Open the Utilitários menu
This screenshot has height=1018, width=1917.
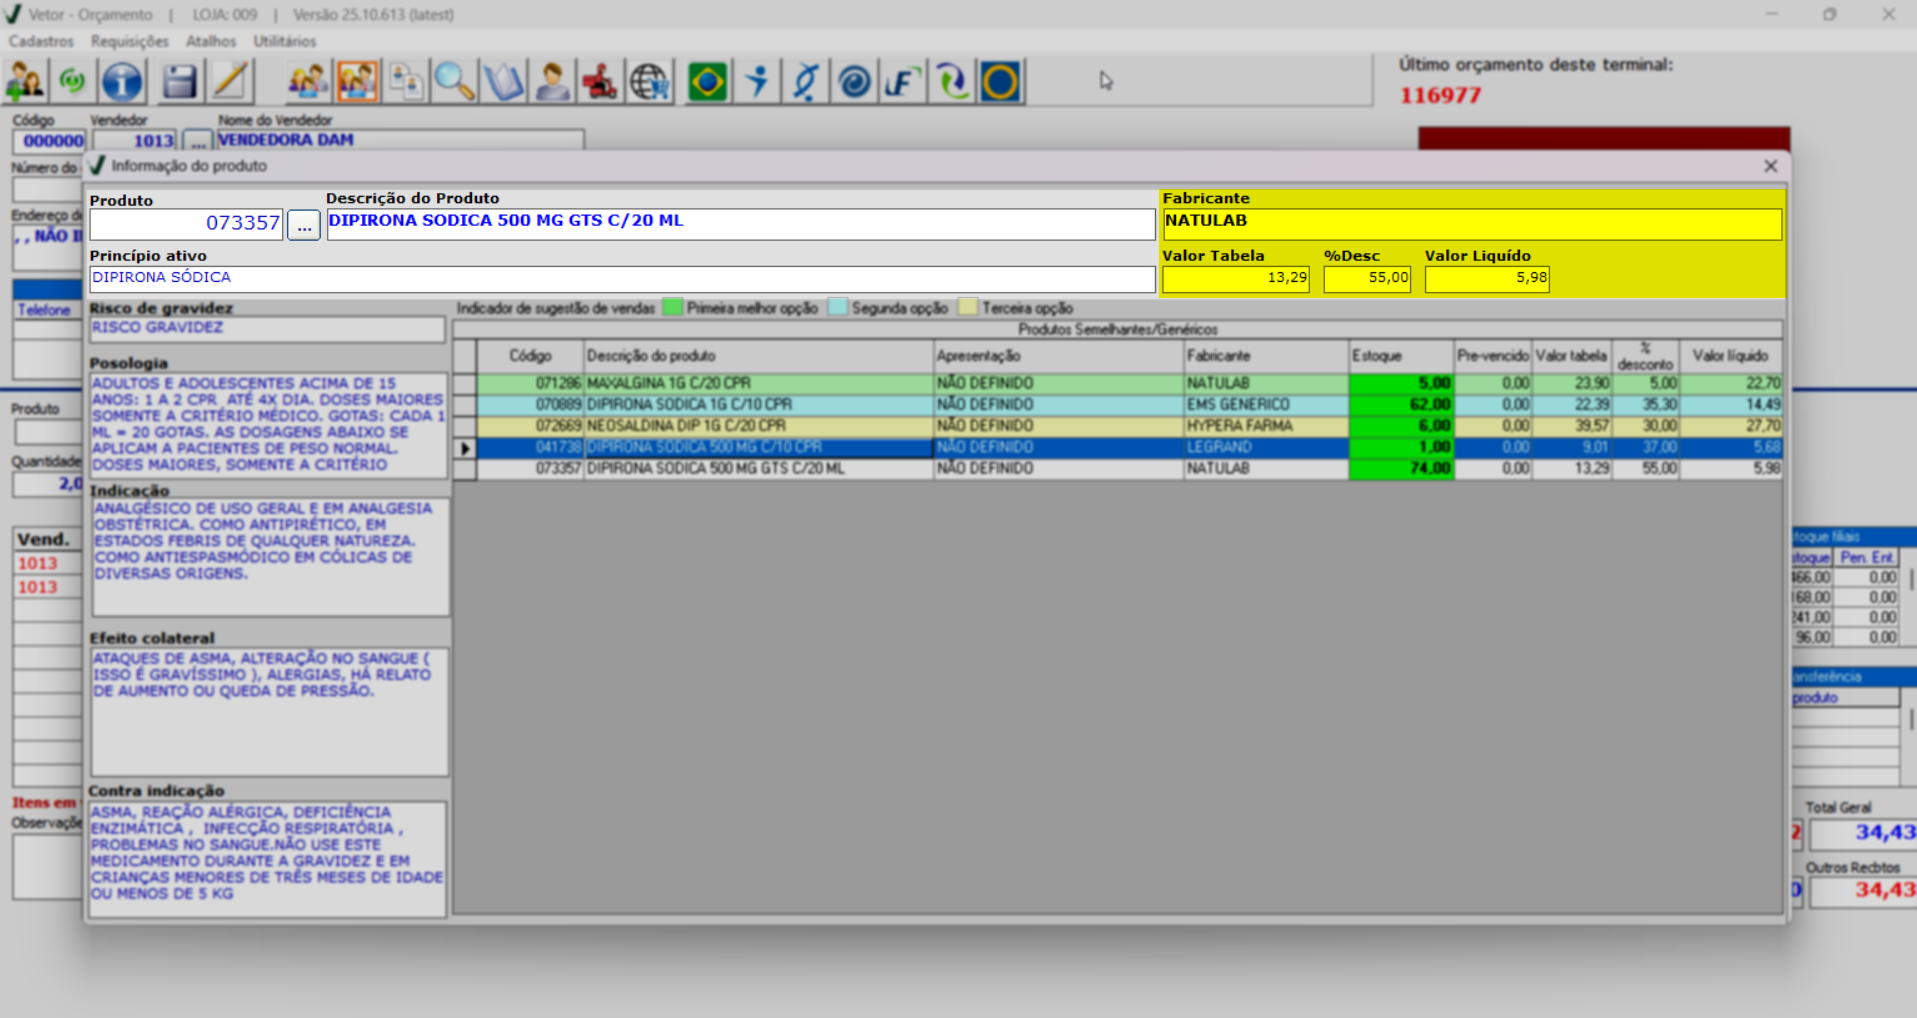pos(284,41)
